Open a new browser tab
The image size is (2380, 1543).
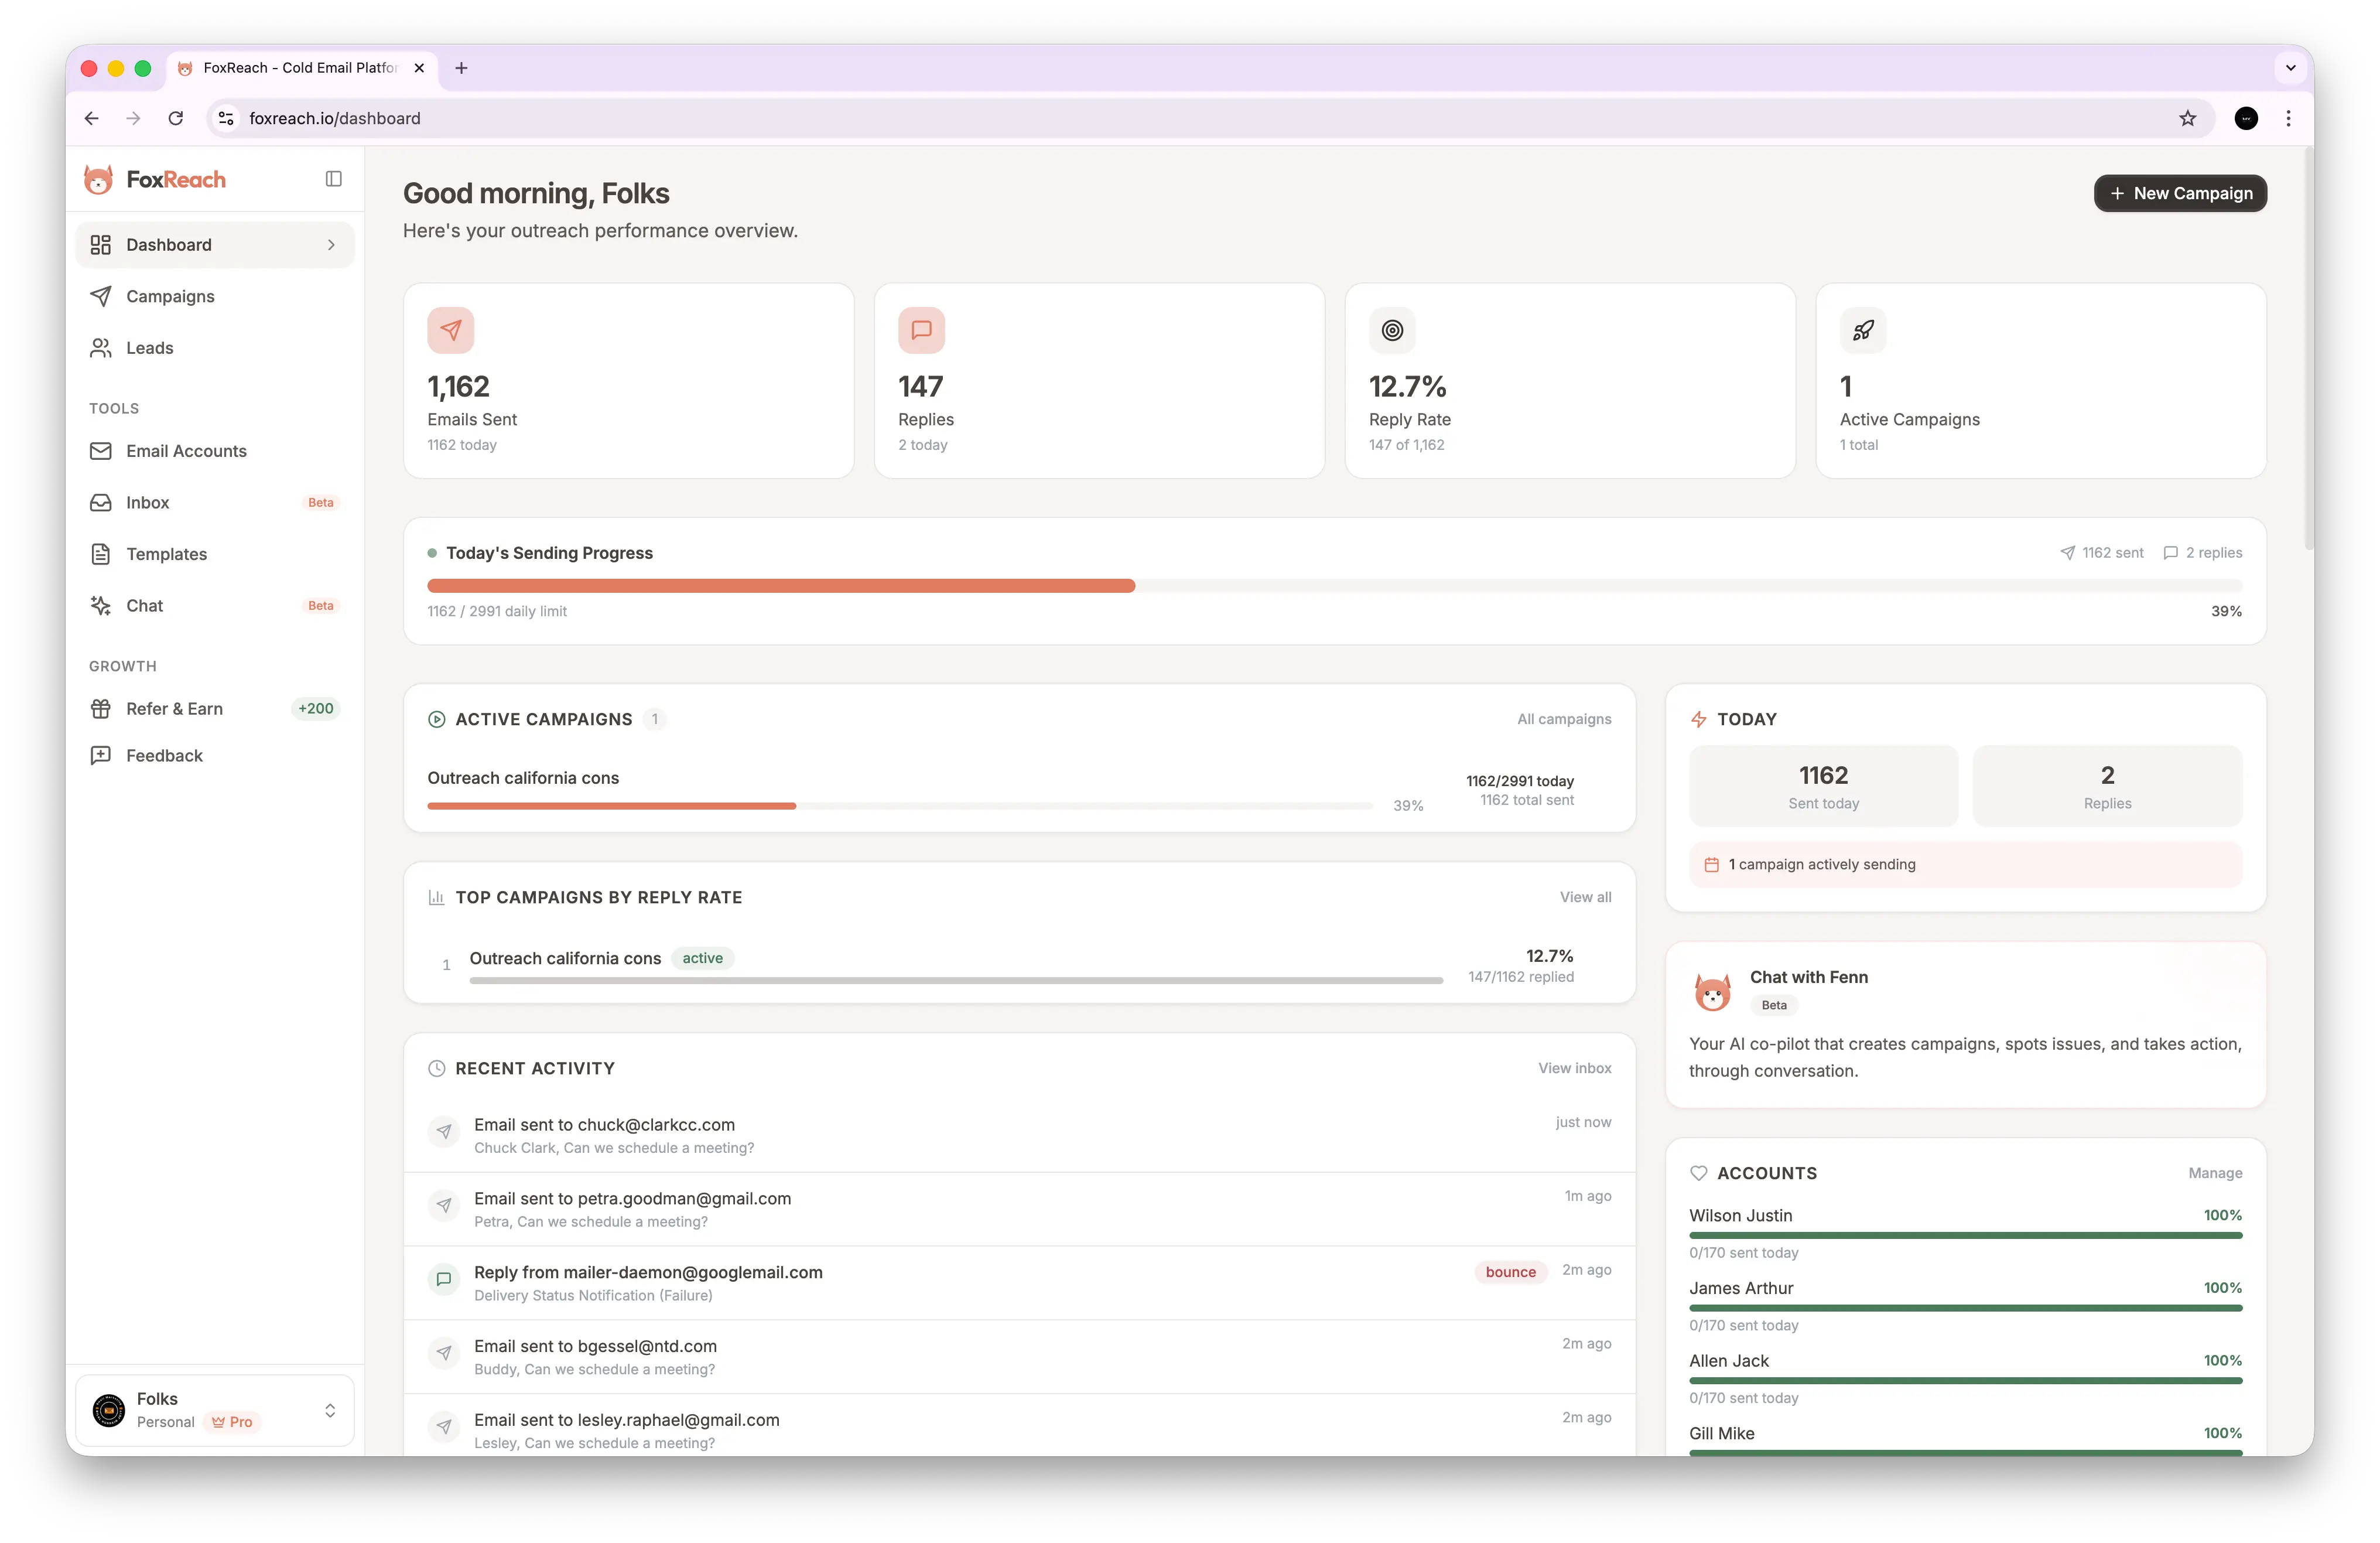coord(461,68)
